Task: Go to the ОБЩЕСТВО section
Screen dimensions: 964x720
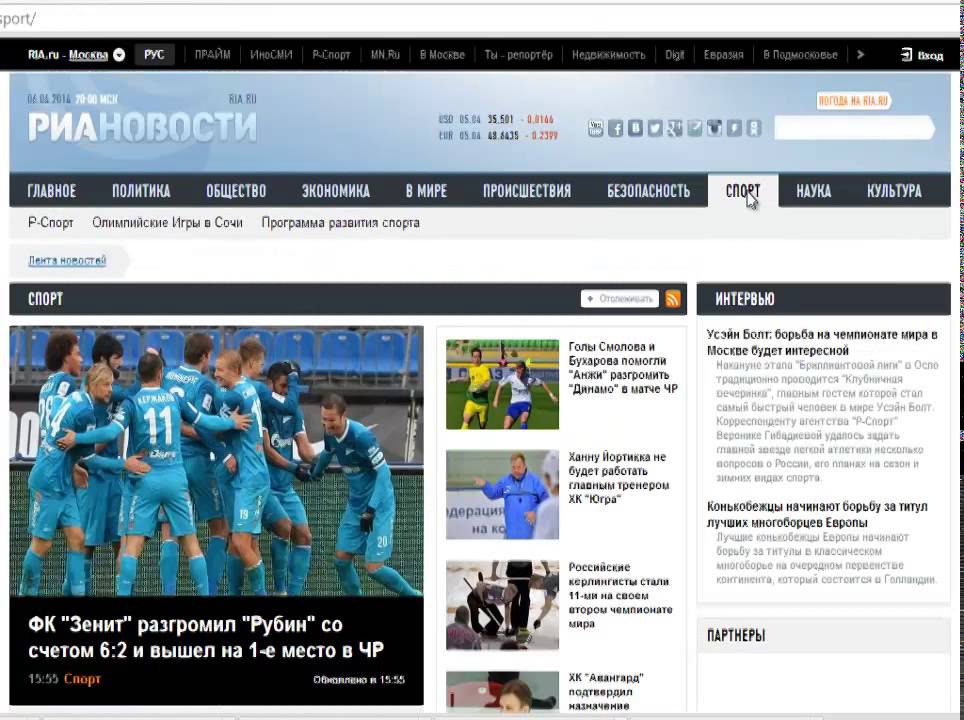Action: [236, 191]
